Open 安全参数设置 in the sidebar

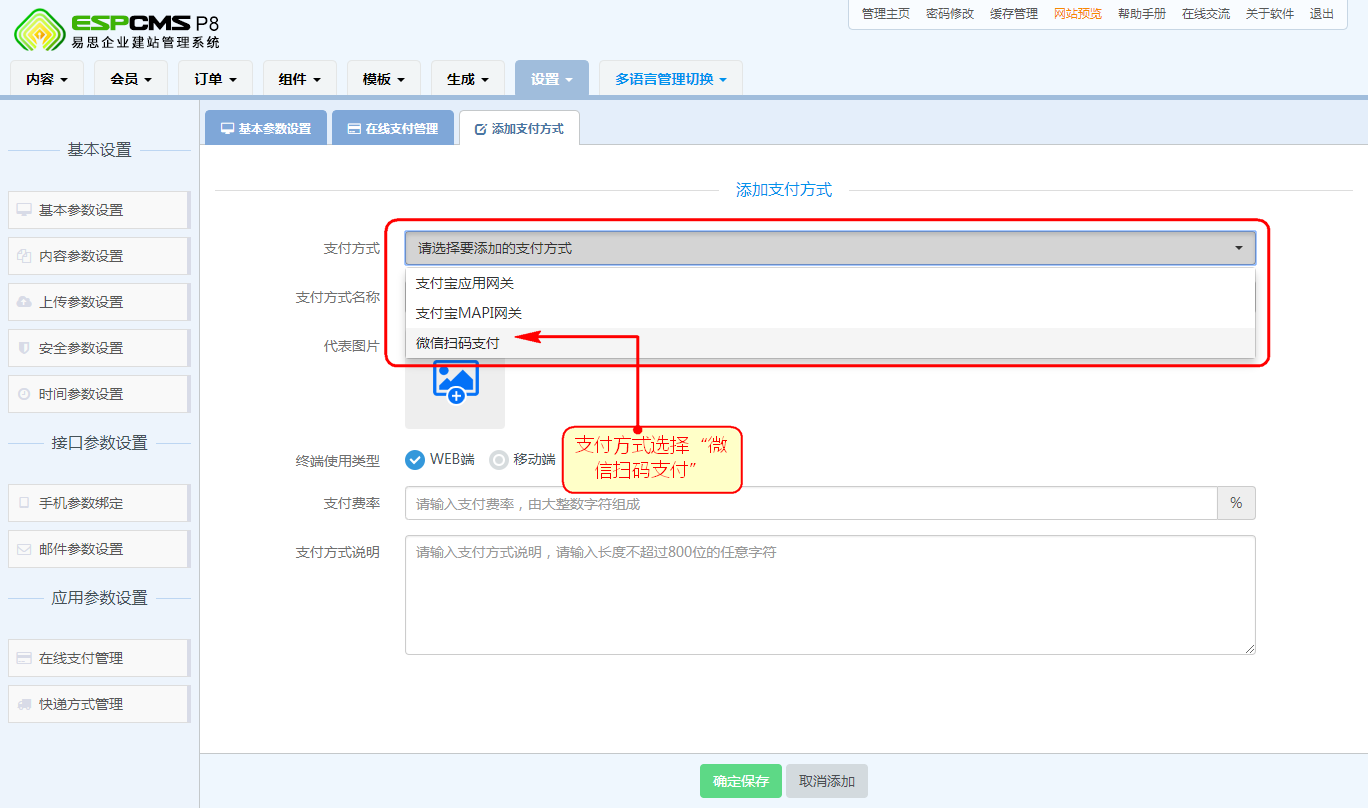[x=98, y=348]
